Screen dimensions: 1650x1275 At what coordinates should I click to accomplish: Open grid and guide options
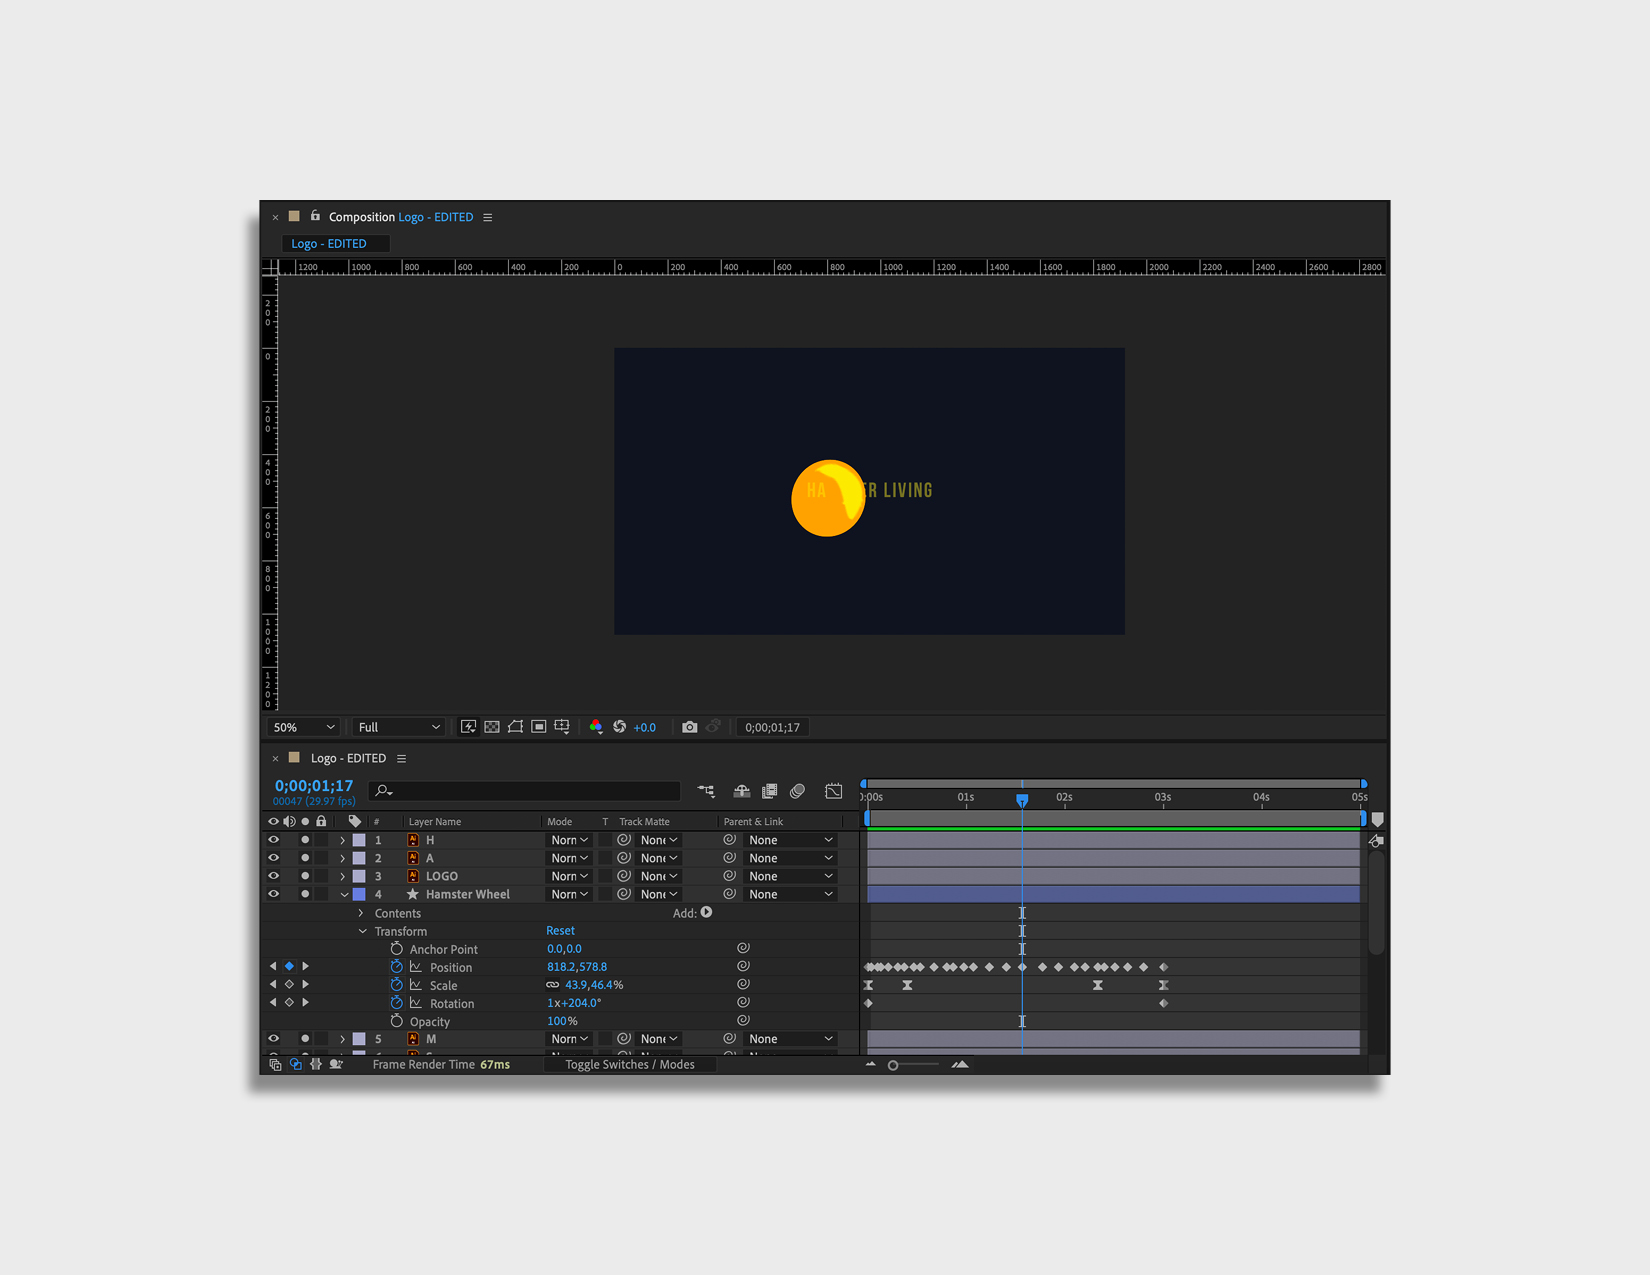(x=562, y=727)
